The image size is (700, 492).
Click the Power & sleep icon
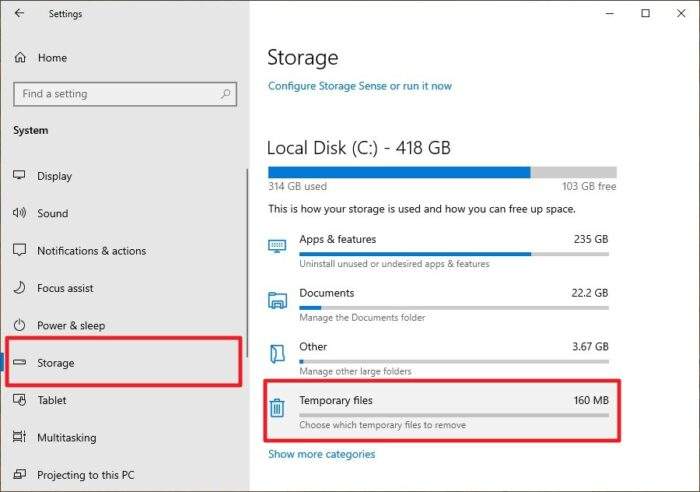click(19, 325)
